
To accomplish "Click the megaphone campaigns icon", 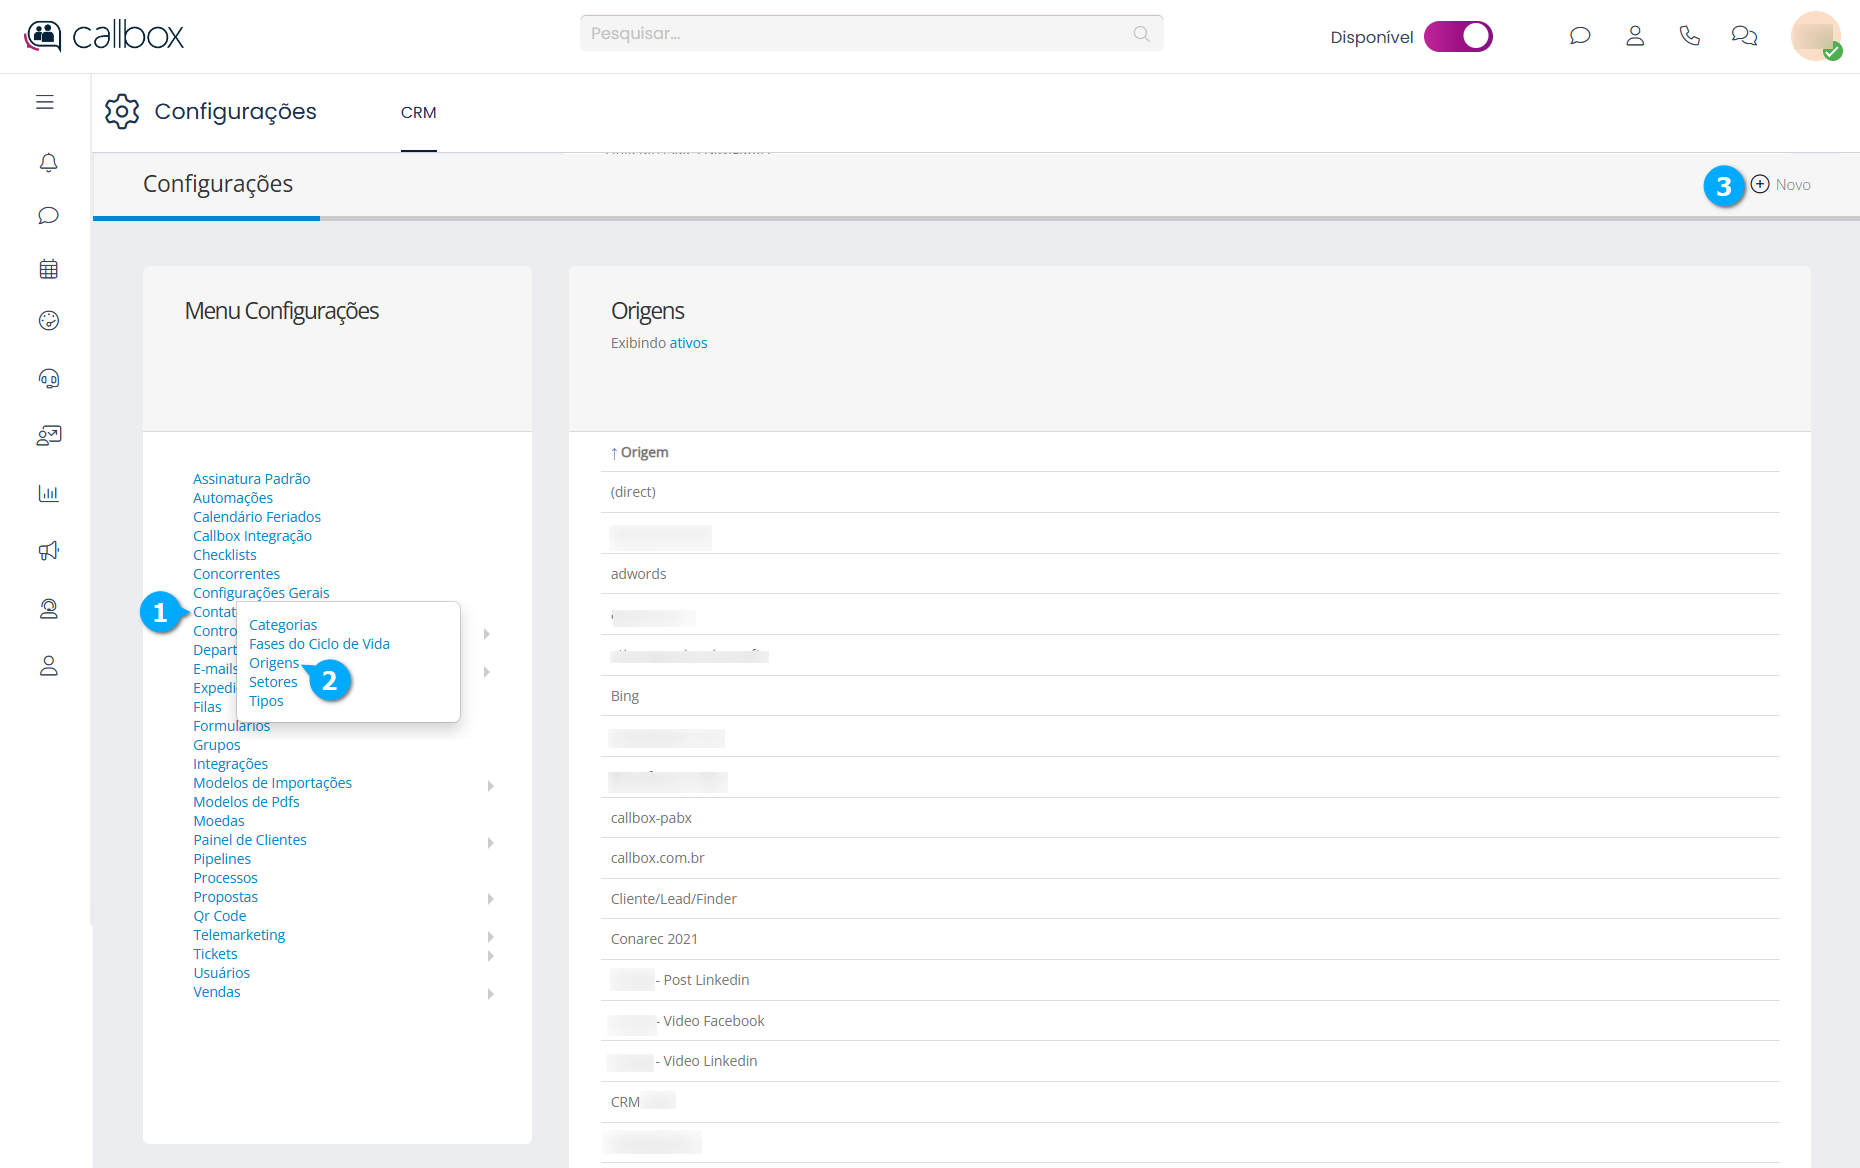I will [x=48, y=551].
